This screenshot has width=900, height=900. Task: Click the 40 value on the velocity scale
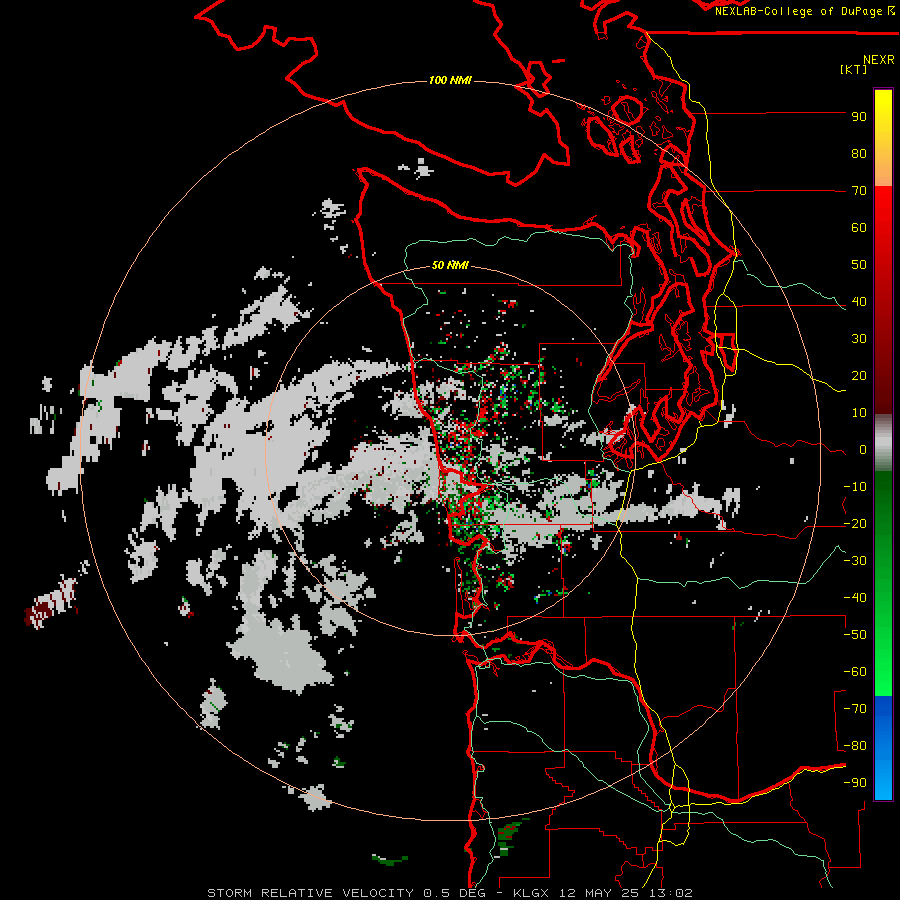pos(859,302)
